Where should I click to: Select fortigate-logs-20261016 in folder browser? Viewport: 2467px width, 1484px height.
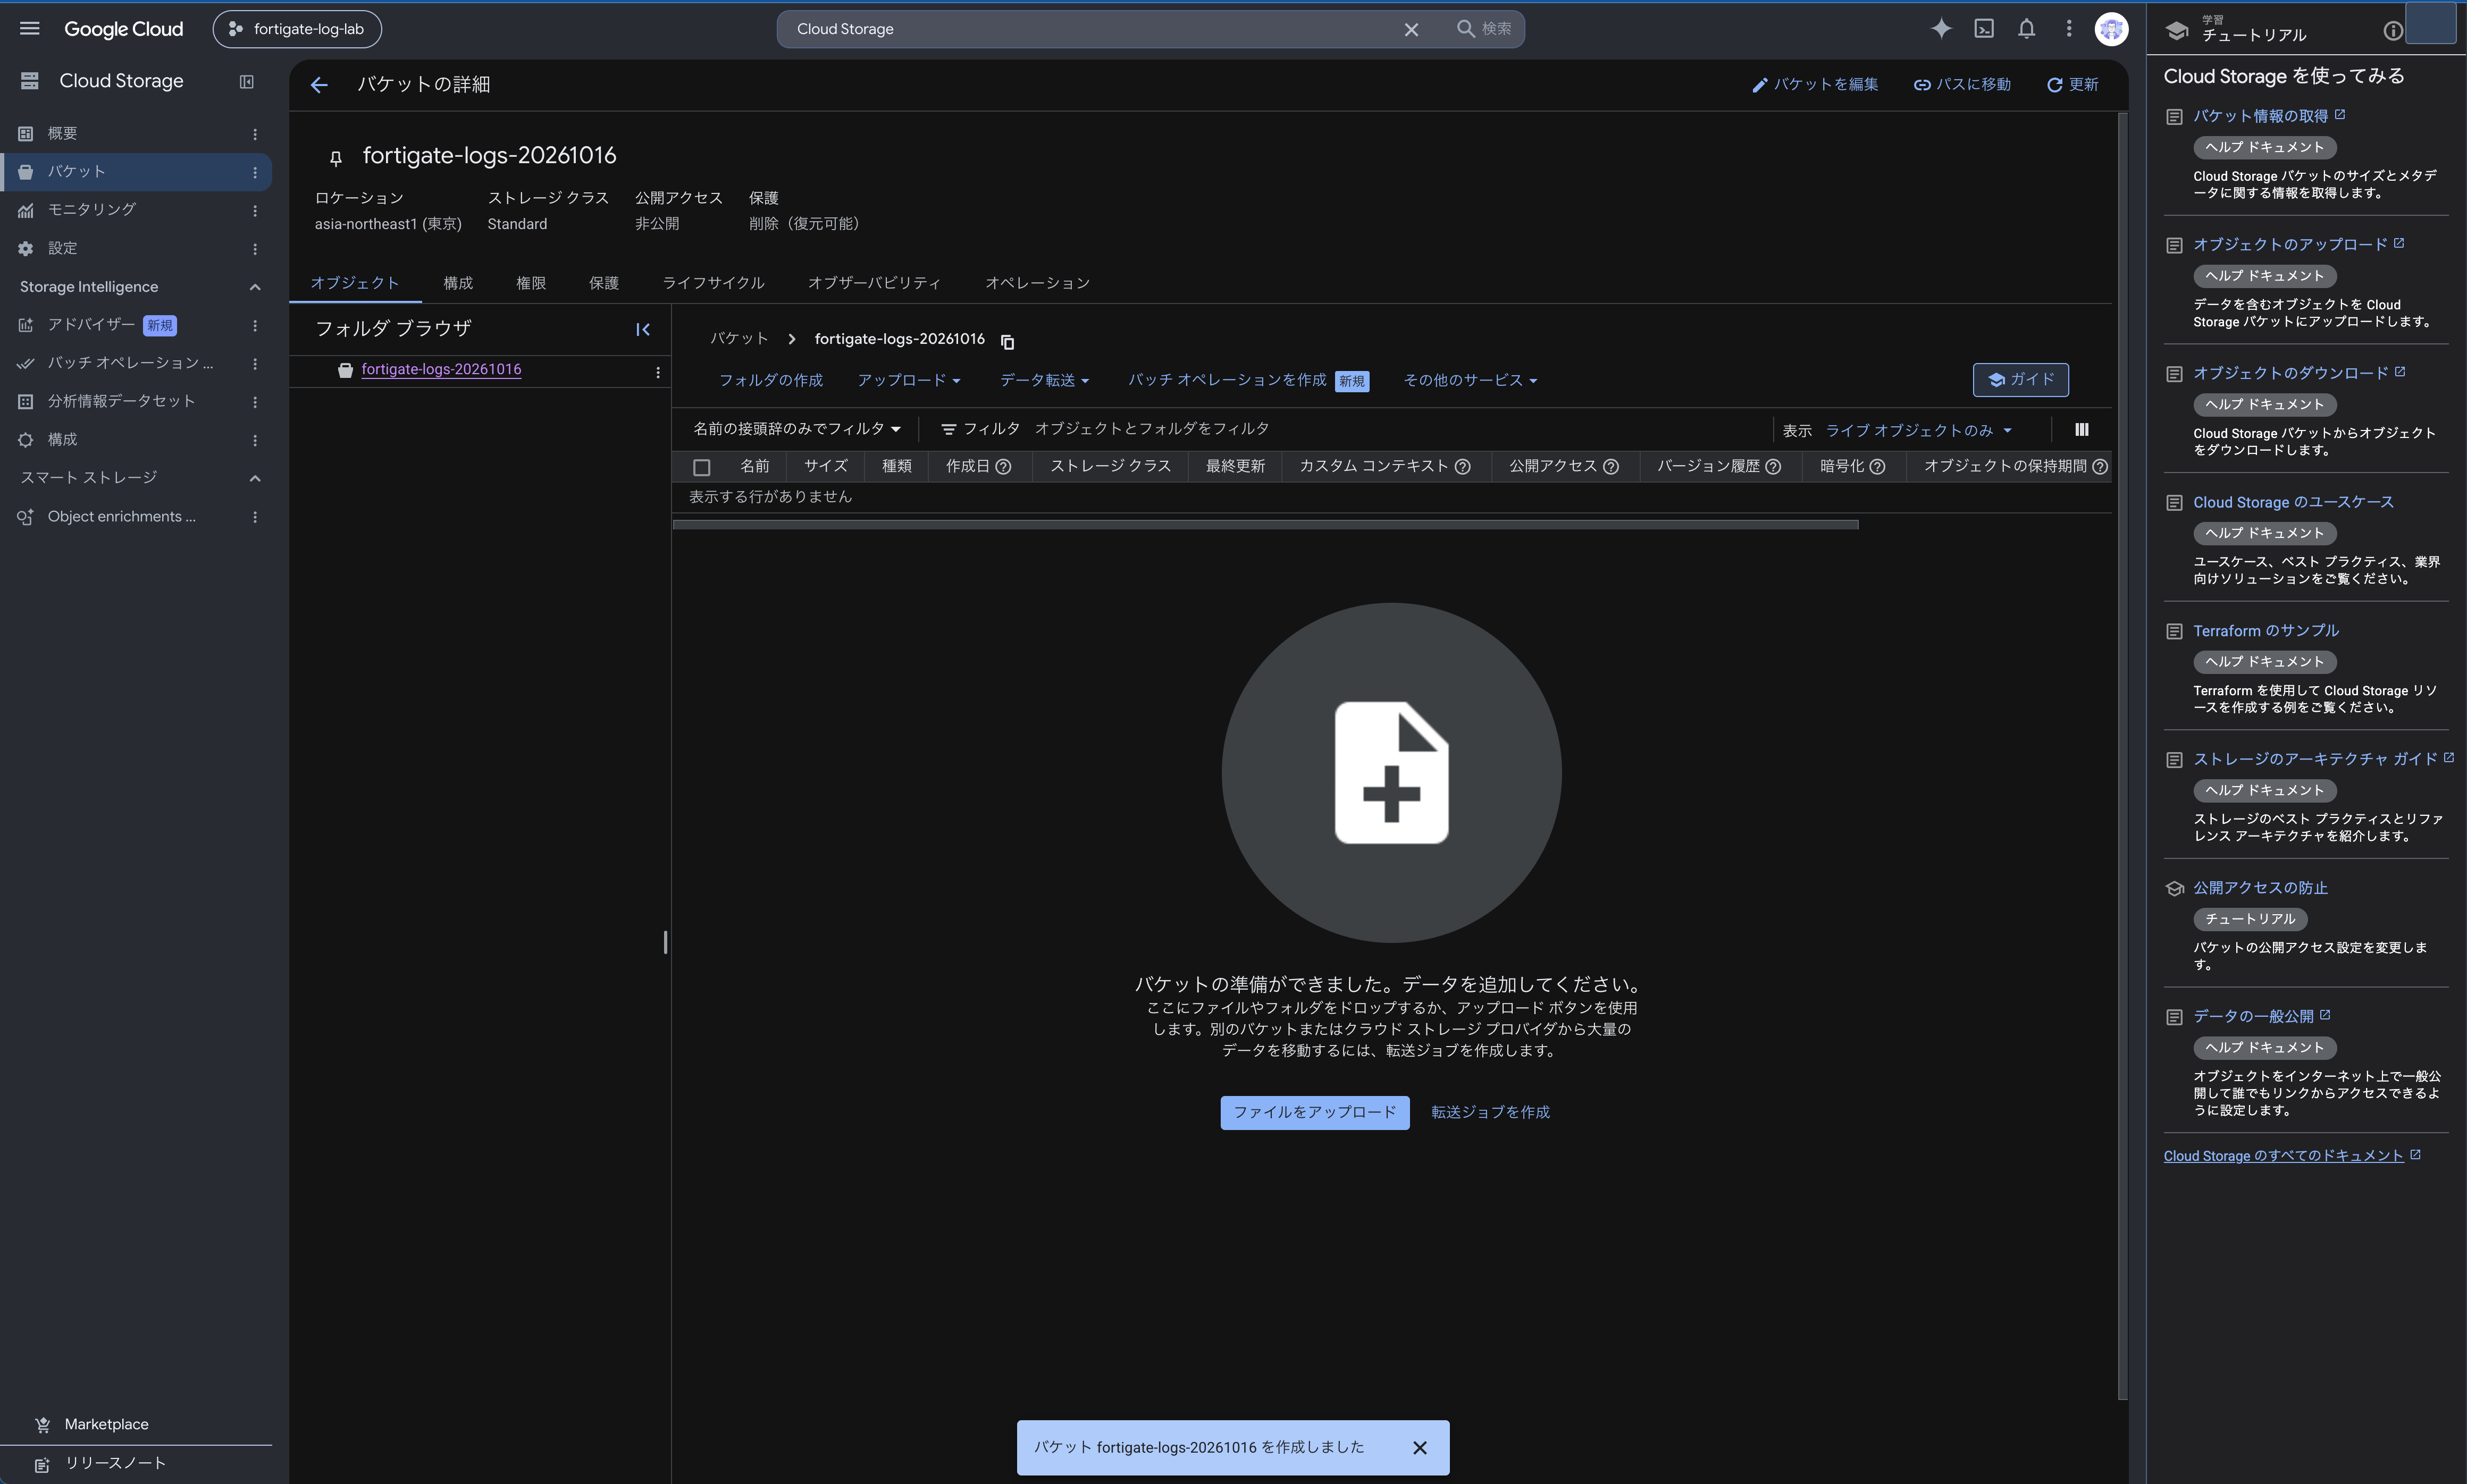(441, 370)
